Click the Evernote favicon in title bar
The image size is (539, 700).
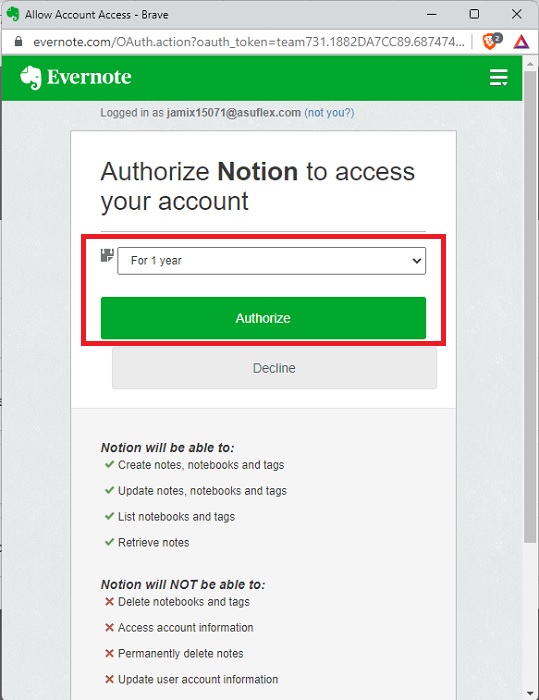[x=13, y=14]
